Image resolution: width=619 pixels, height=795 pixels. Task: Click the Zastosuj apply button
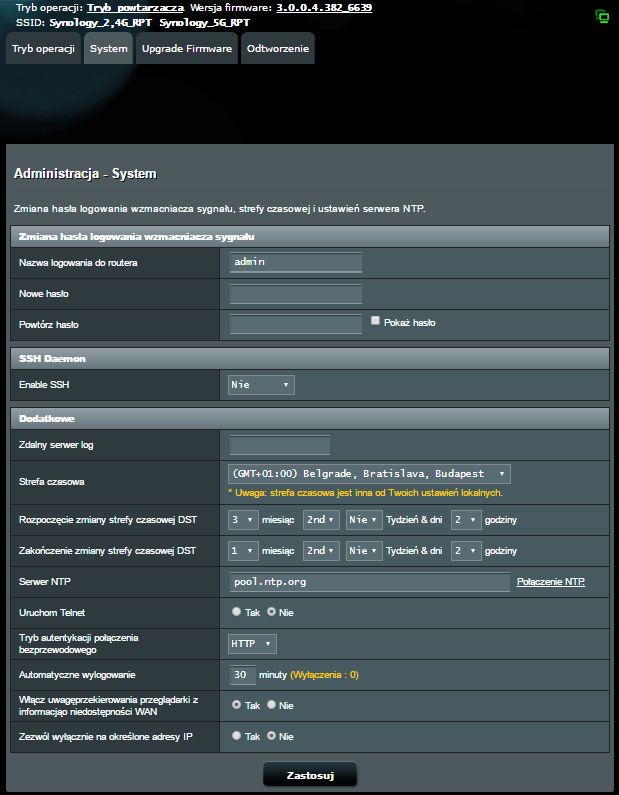click(x=310, y=775)
